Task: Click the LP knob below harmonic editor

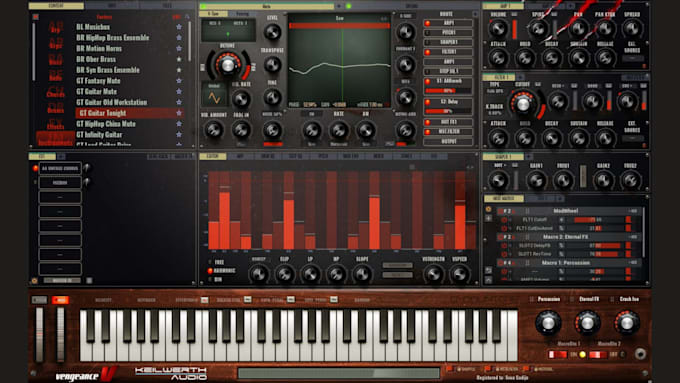Action: pos(310,274)
